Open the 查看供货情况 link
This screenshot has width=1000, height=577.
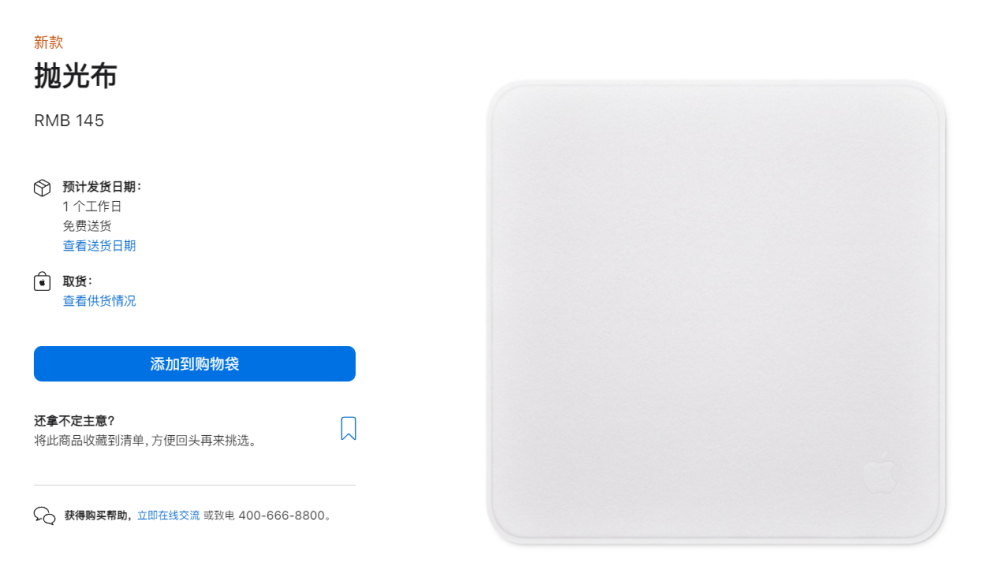(x=99, y=301)
